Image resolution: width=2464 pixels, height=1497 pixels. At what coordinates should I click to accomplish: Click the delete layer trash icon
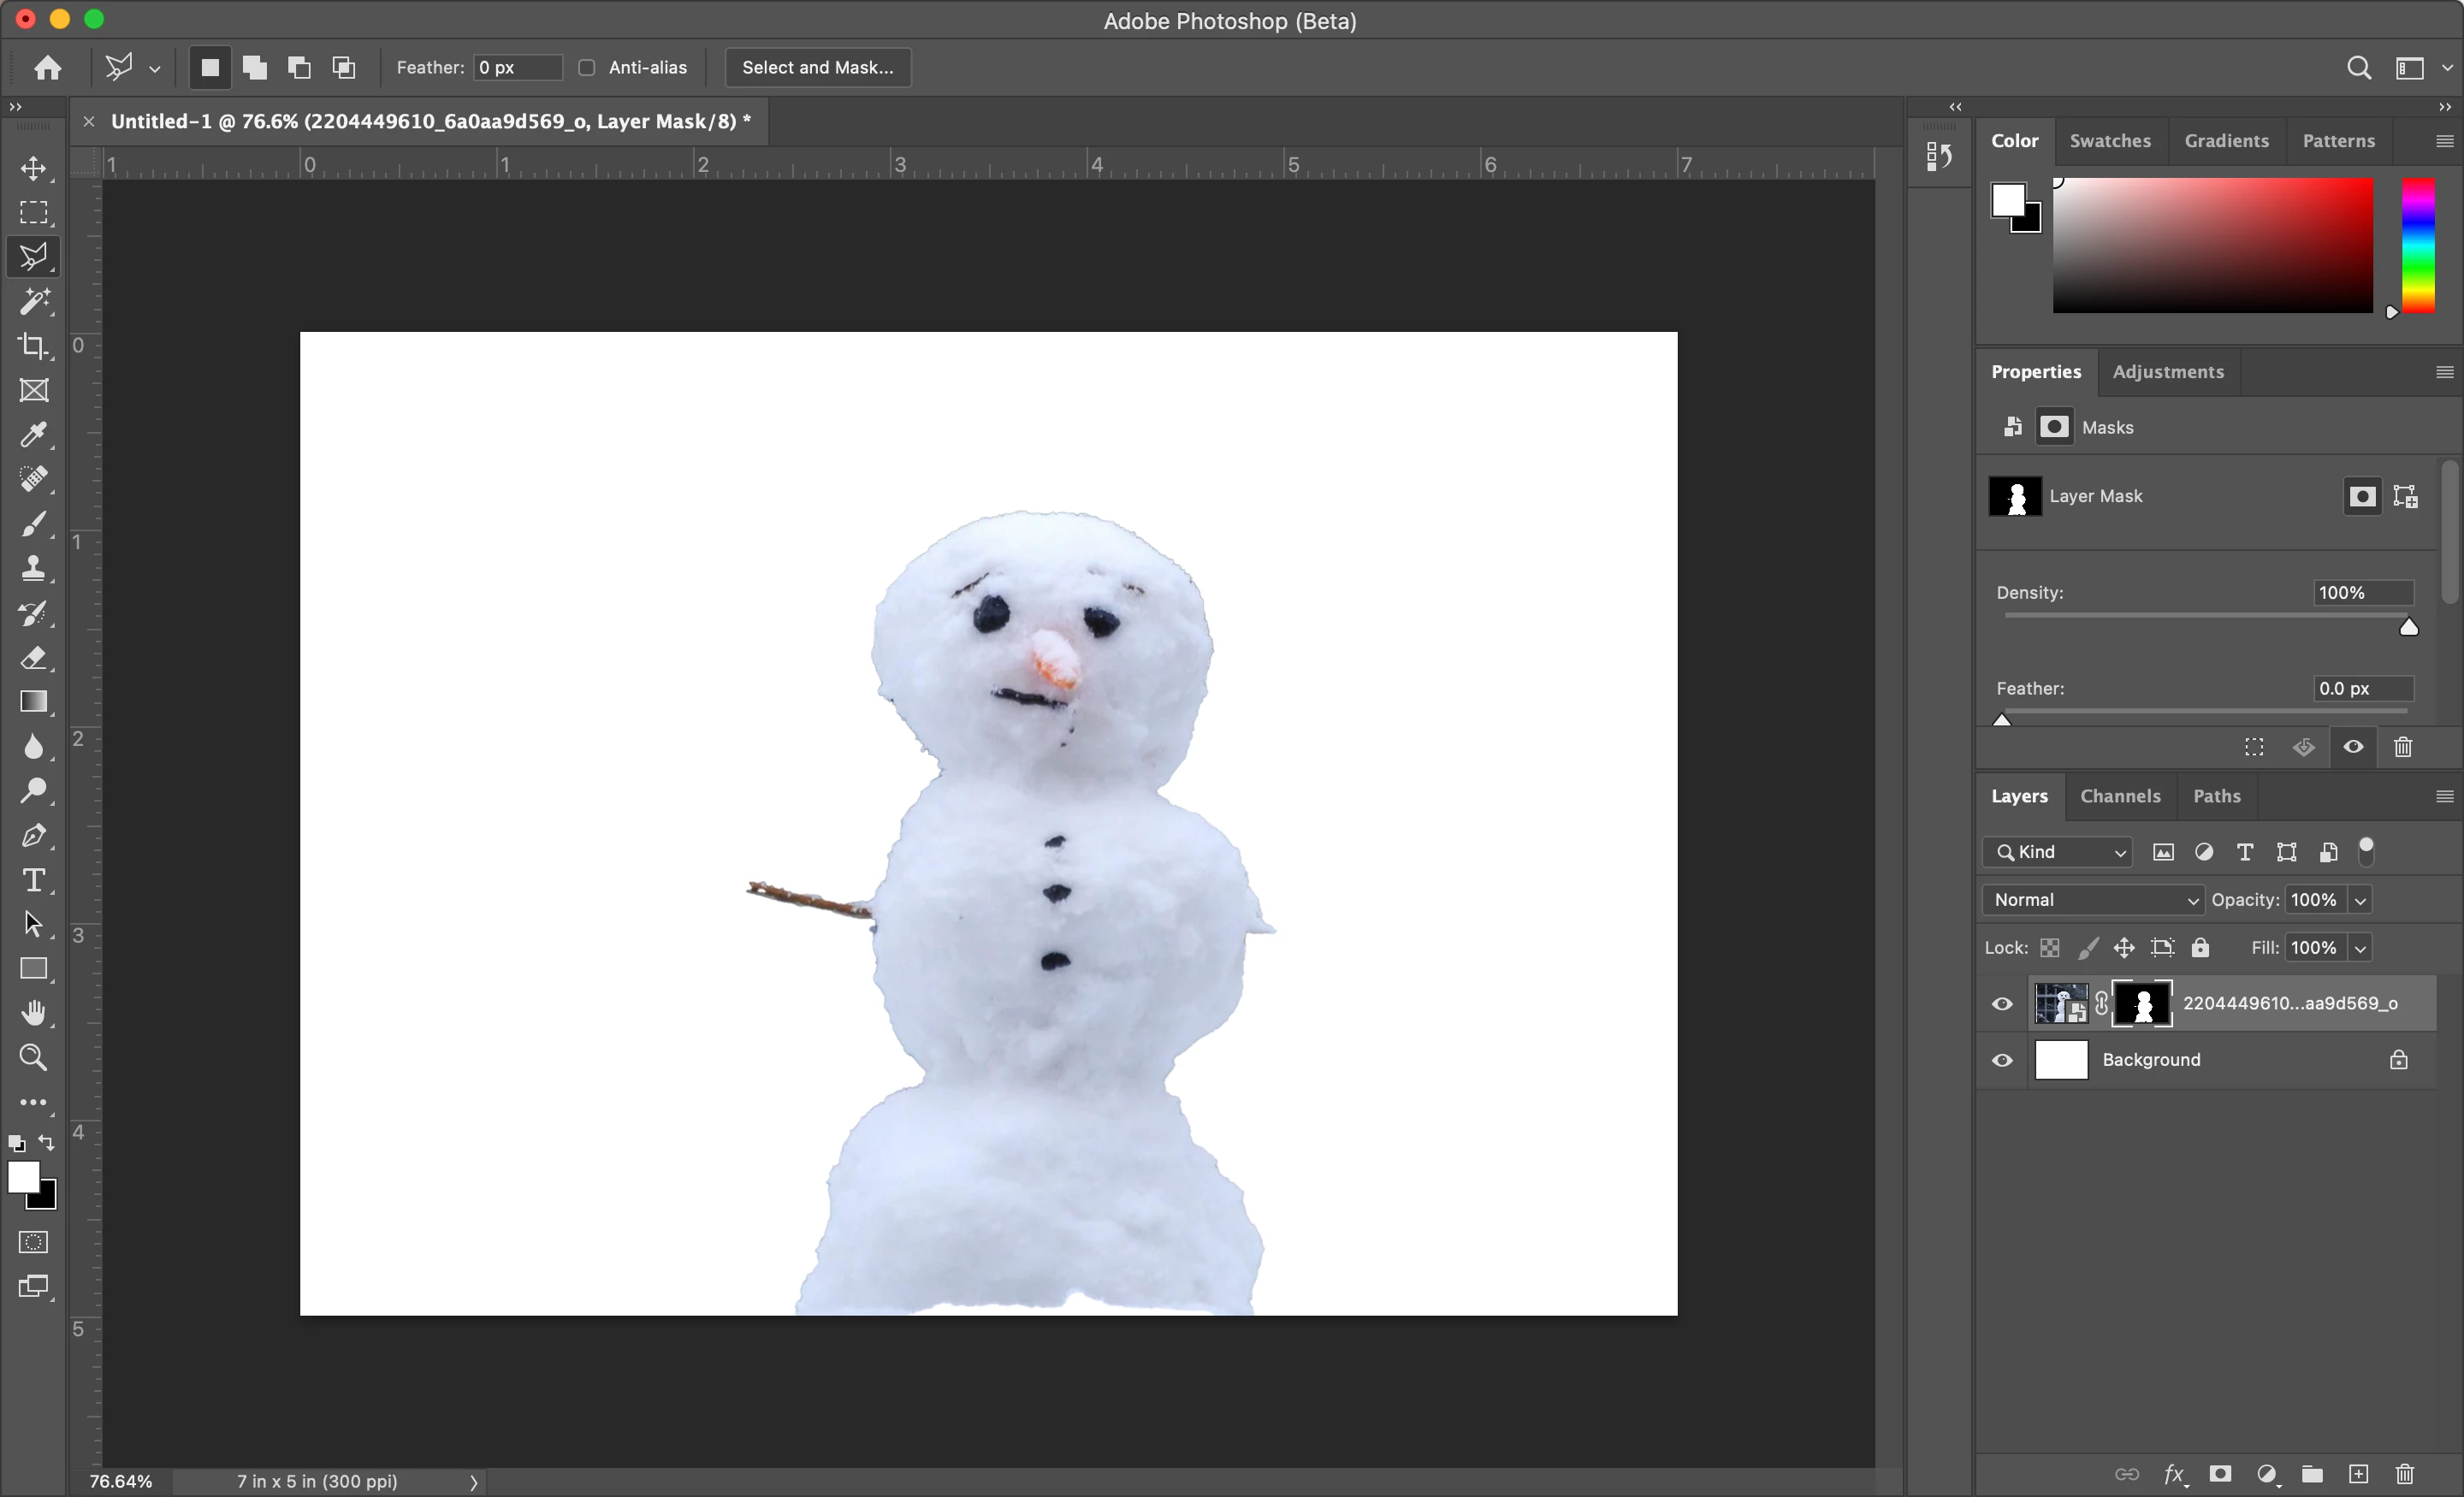tap(2404, 1473)
